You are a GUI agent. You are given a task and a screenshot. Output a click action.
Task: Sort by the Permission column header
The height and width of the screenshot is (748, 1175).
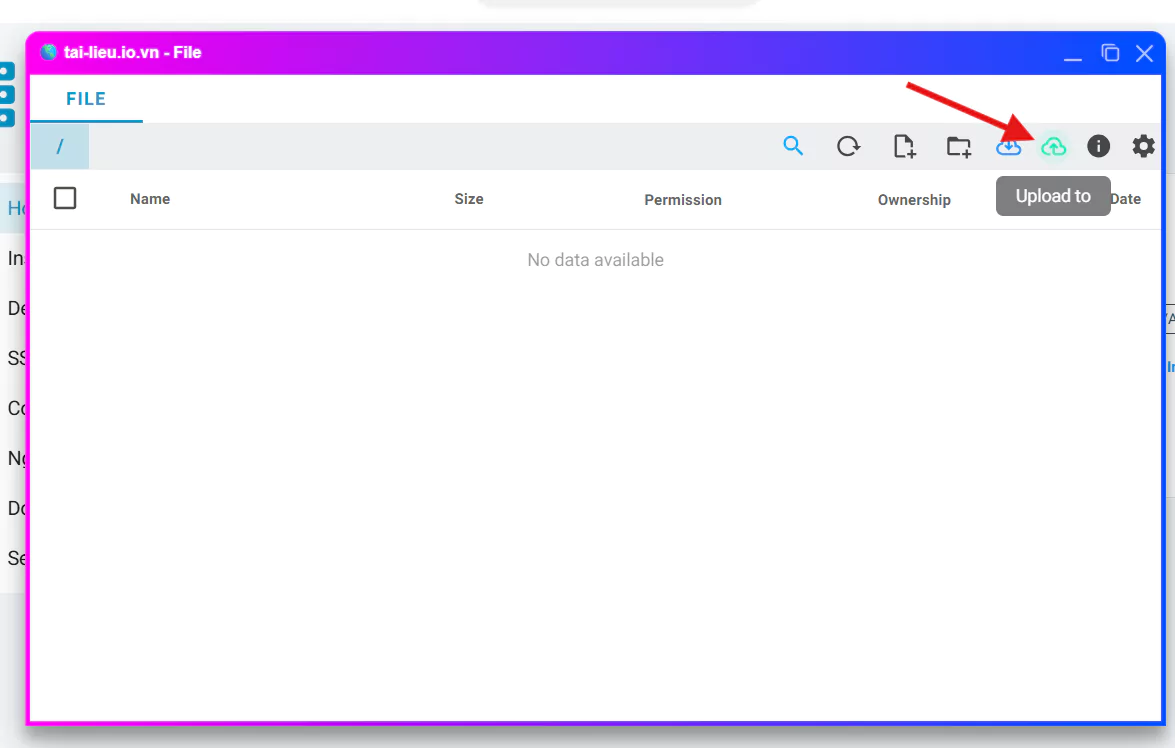(682, 200)
